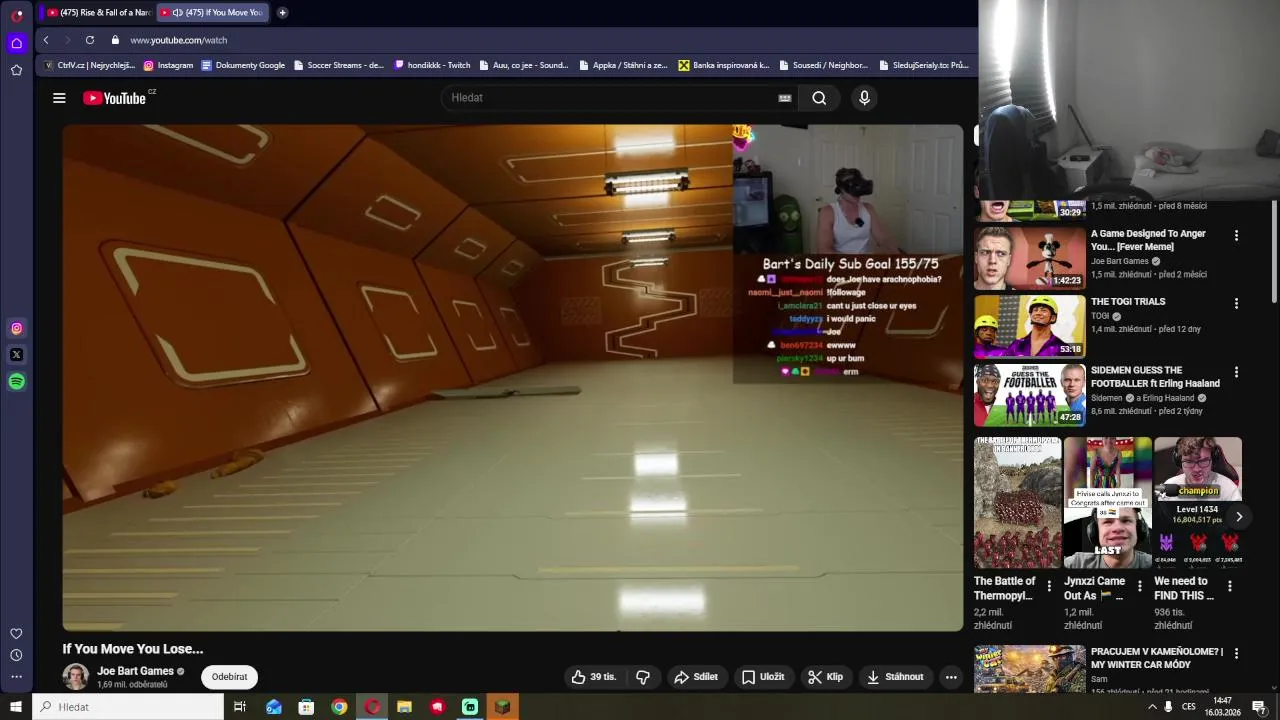This screenshot has height=720, width=1280.
Task: Open sidebar three-dots more options
Action: click(x=16, y=676)
